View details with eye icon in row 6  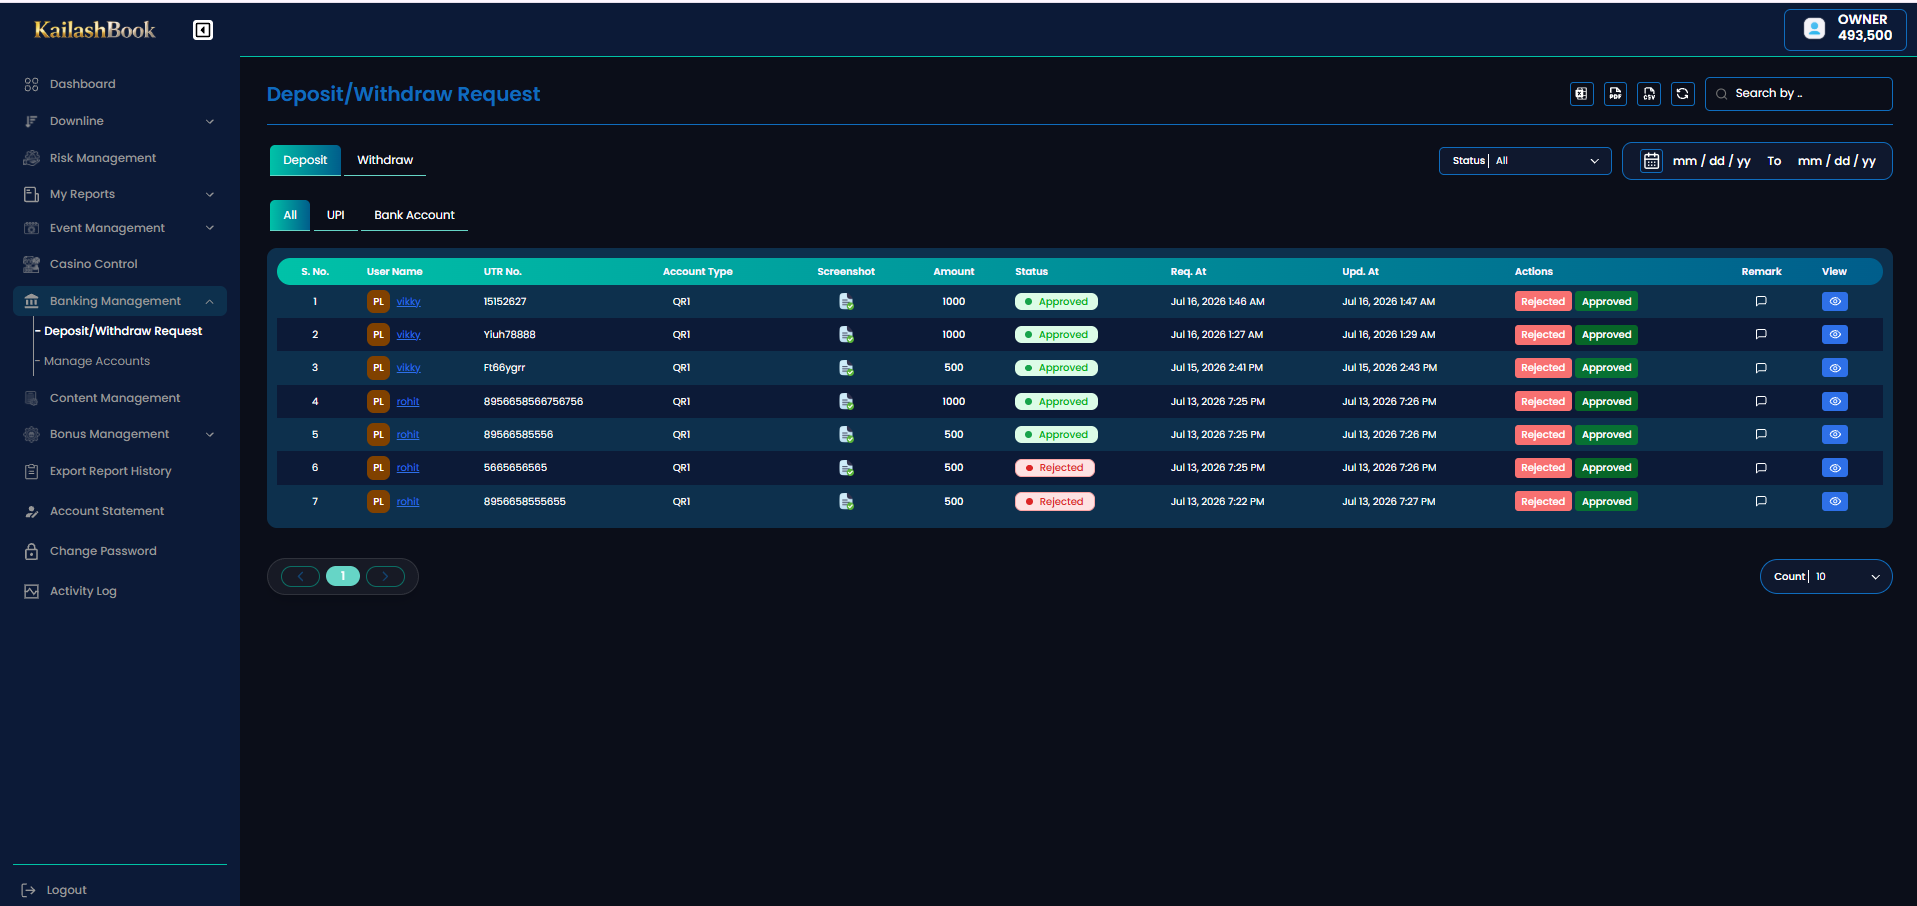pyautogui.click(x=1834, y=467)
